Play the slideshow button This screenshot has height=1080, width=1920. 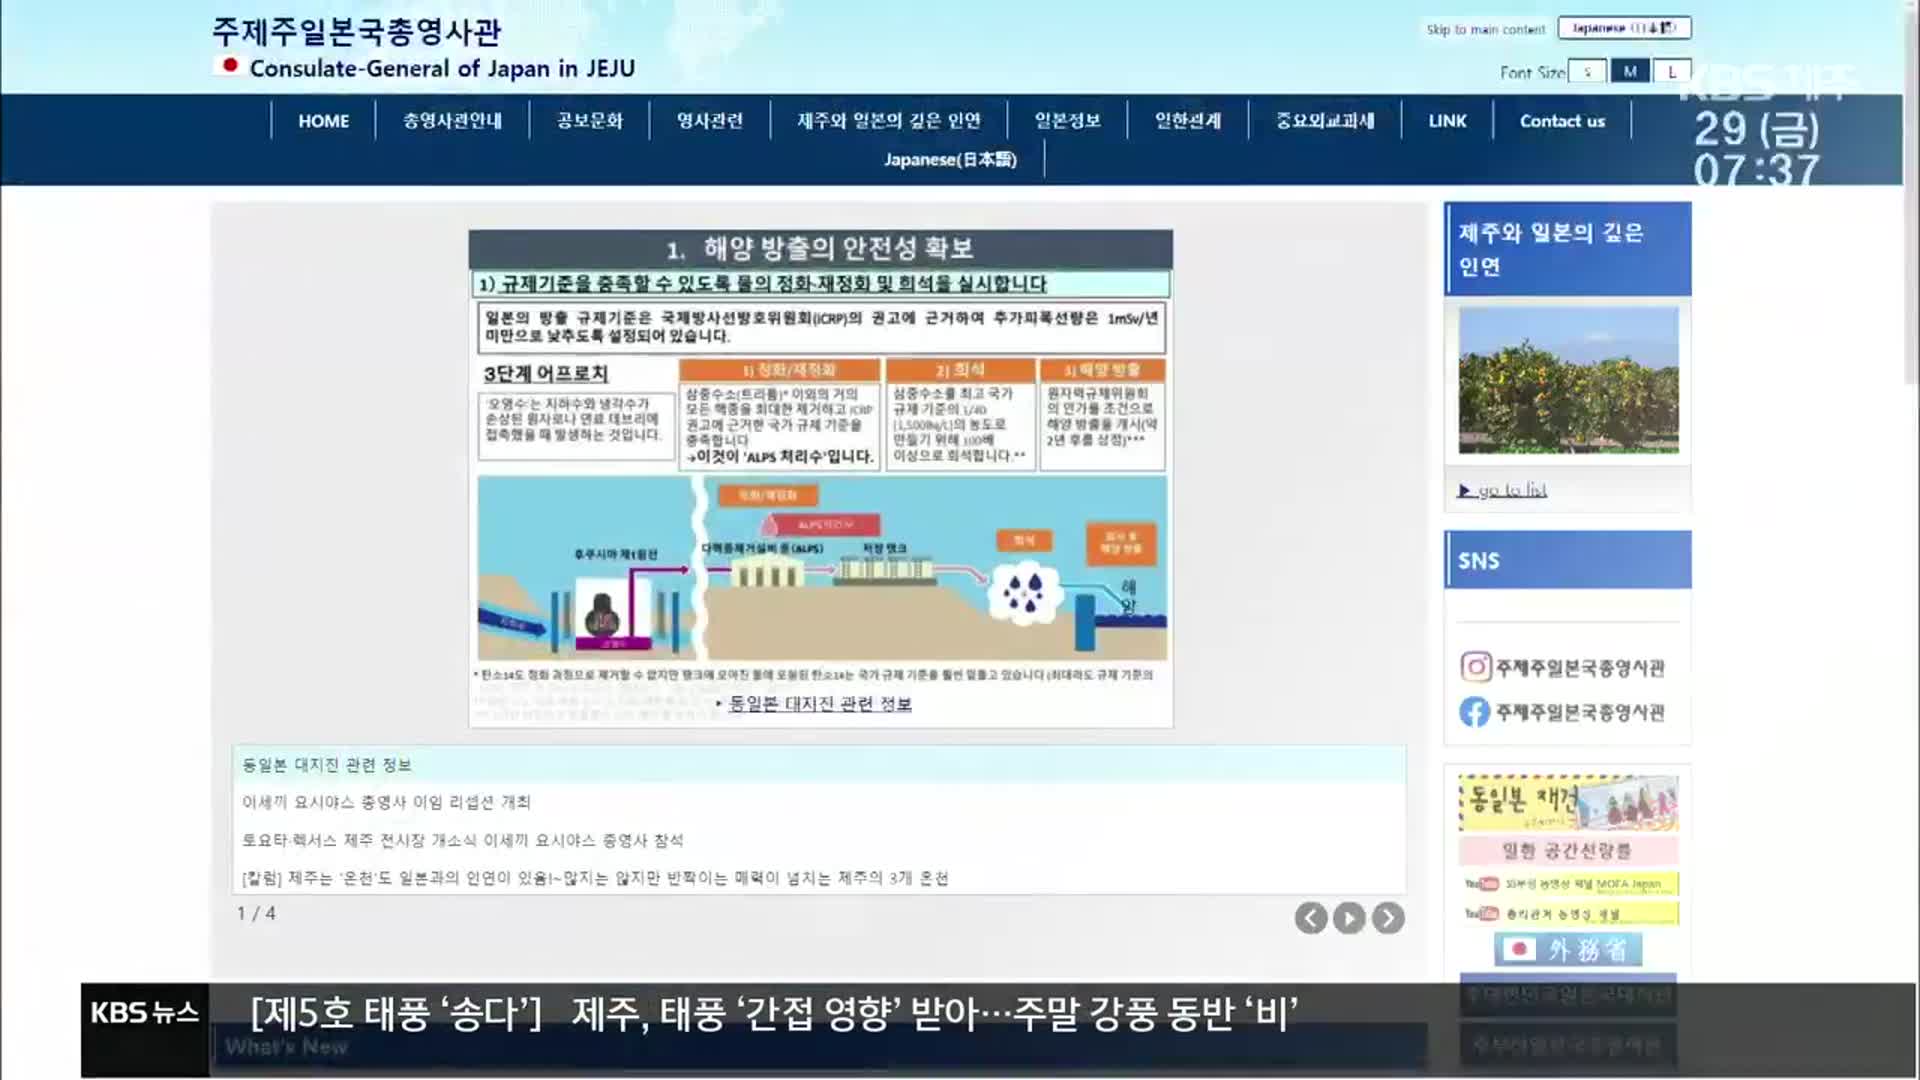tap(1349, 918)
